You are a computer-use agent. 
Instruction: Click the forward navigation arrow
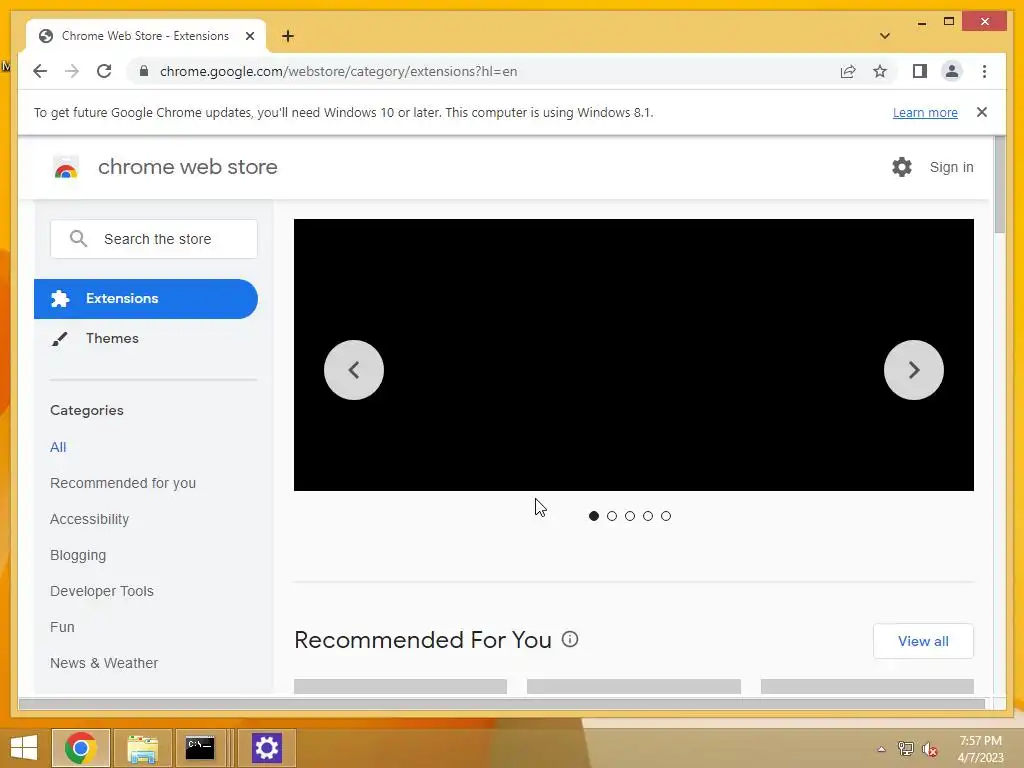point(72,71)
